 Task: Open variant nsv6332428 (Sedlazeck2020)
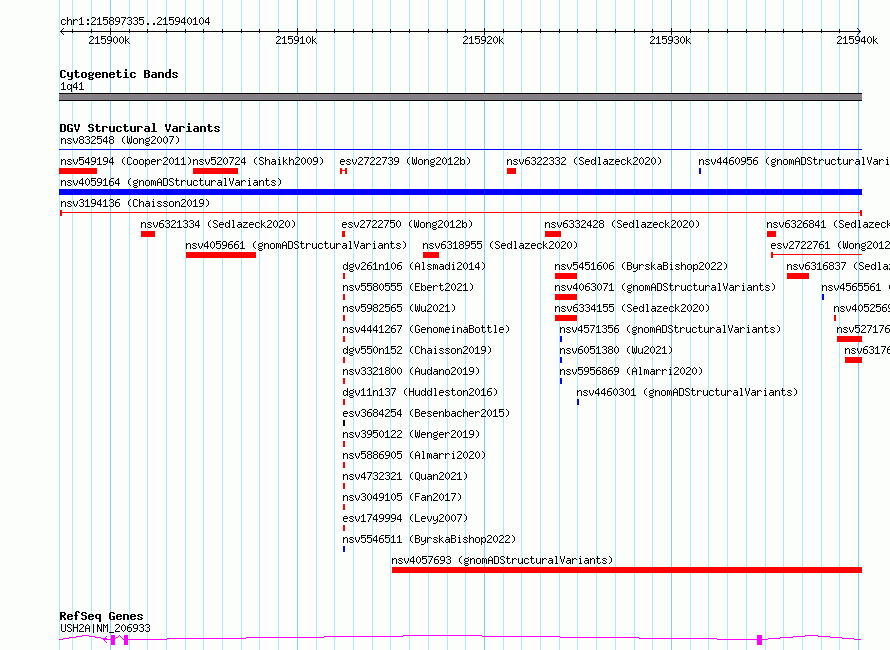pyautogui.click(x=622, y=224)
